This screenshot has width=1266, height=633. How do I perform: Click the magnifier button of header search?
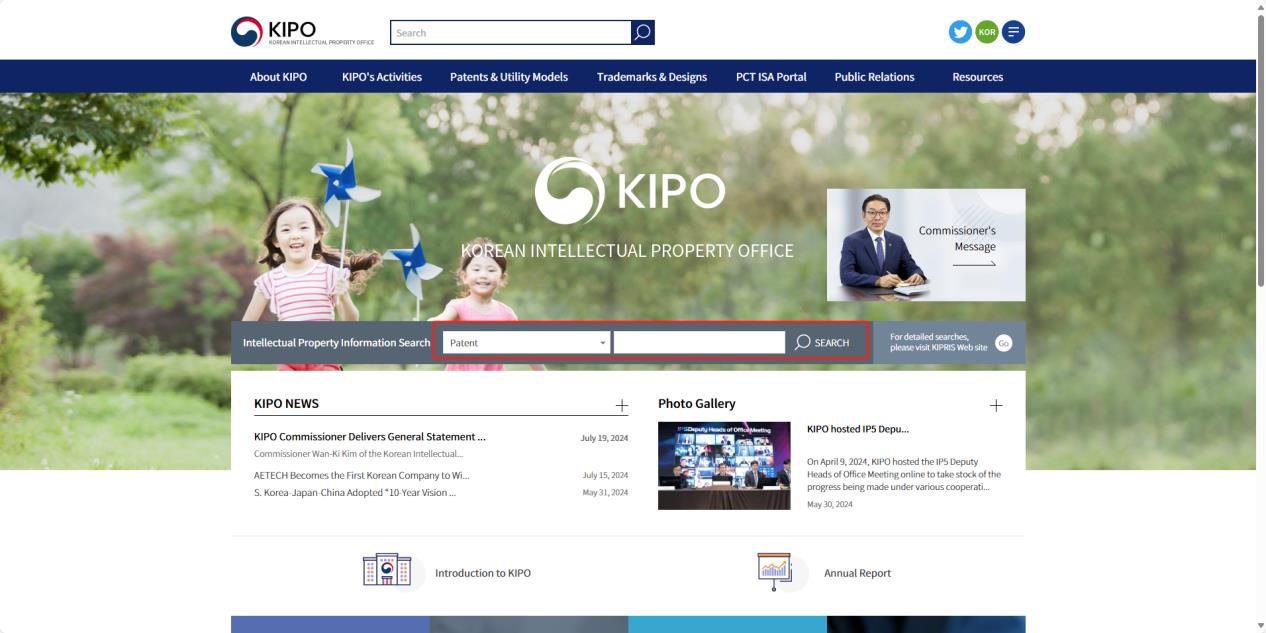pyautogui.click(x=643, y=32)
